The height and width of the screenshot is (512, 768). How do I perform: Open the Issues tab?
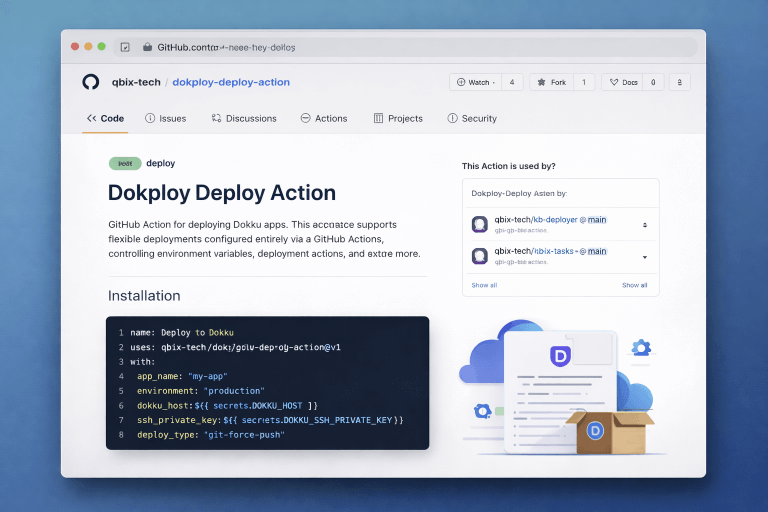(x=166, y=118)
